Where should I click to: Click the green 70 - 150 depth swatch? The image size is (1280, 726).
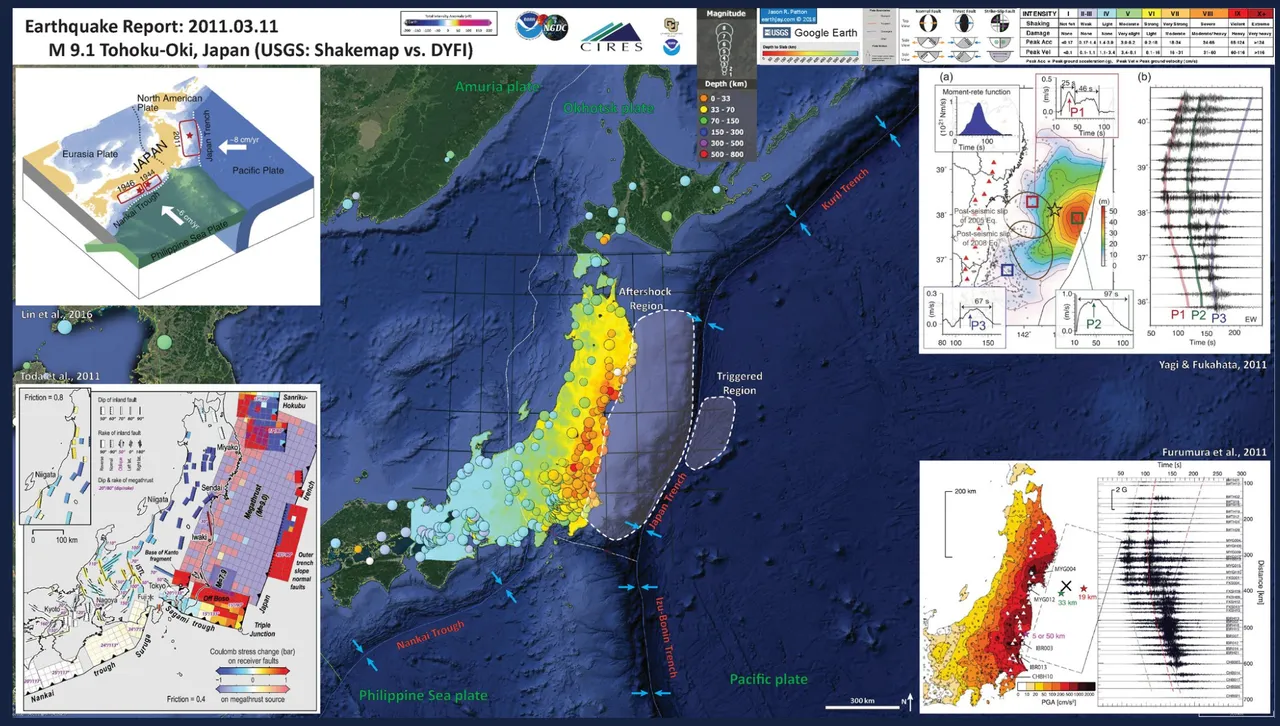[703, 121]
